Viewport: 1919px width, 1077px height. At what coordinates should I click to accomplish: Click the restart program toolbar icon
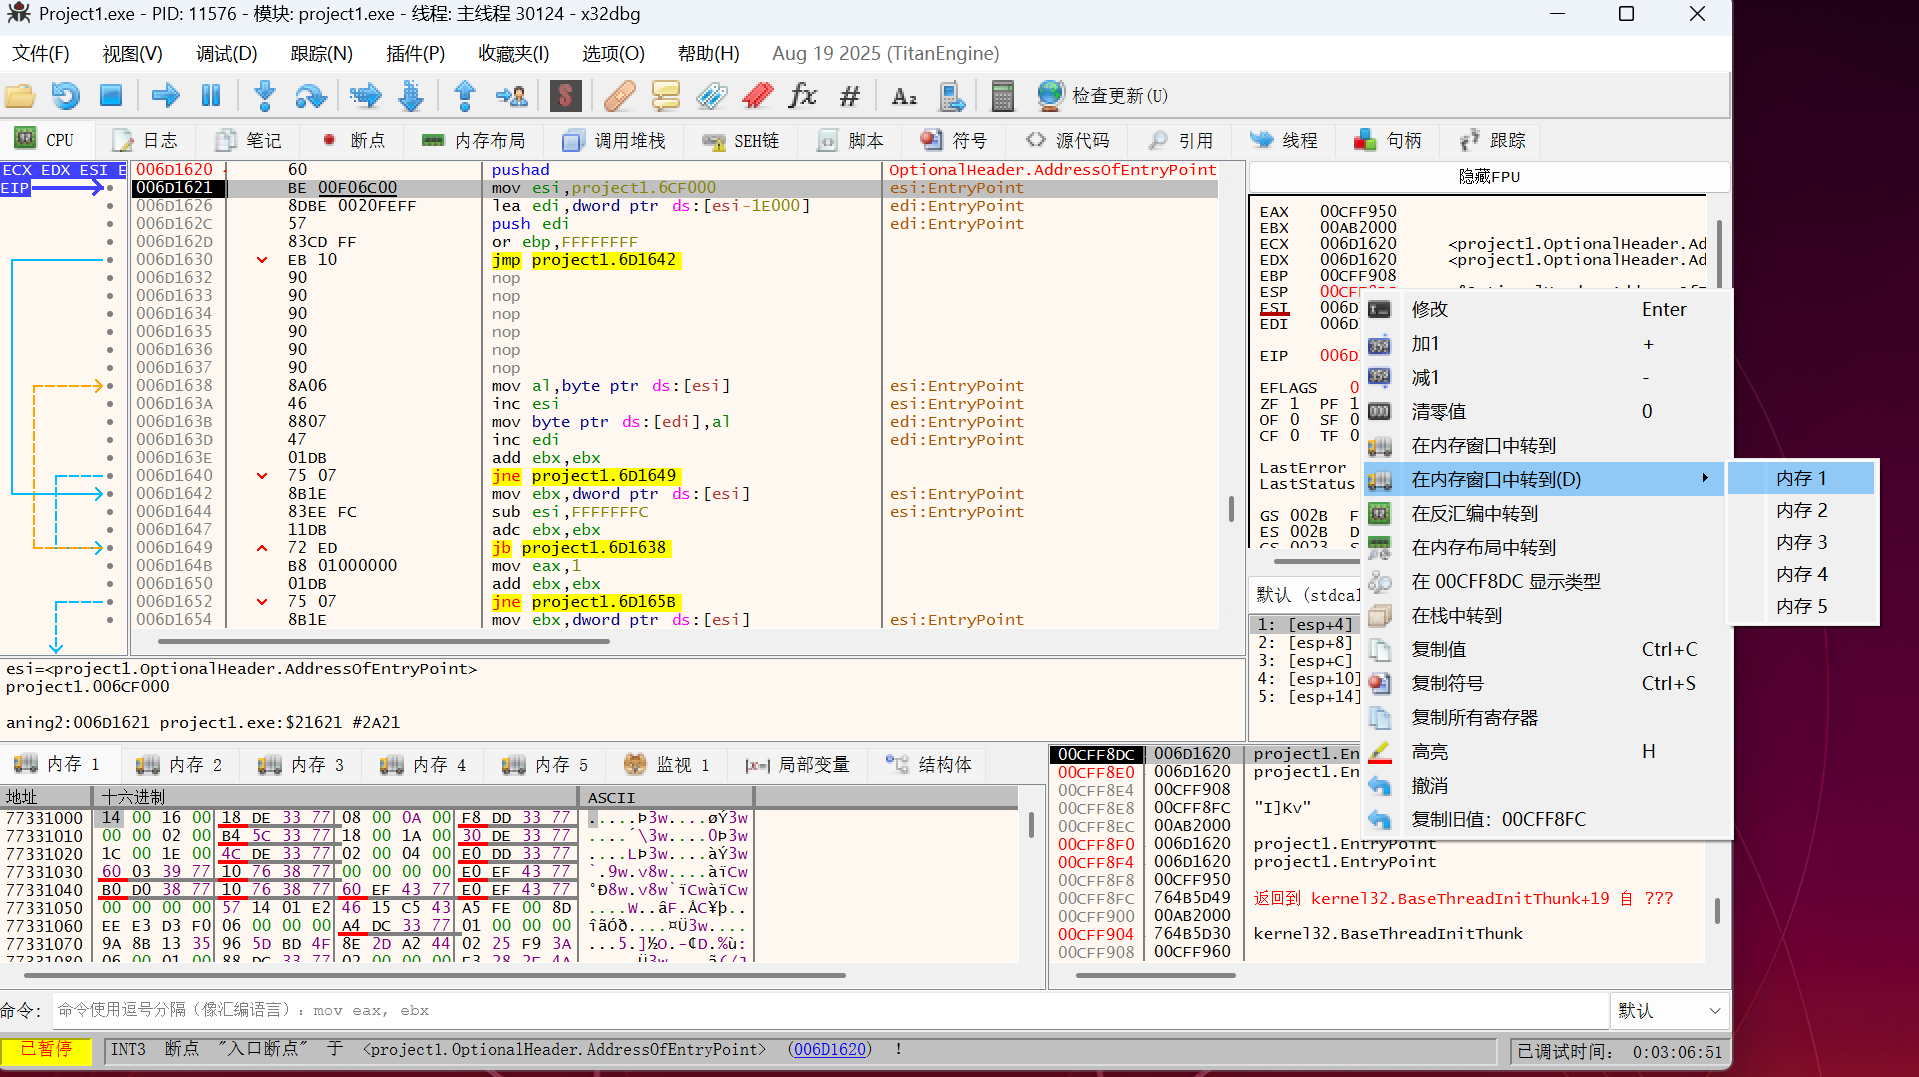point(65,96)
